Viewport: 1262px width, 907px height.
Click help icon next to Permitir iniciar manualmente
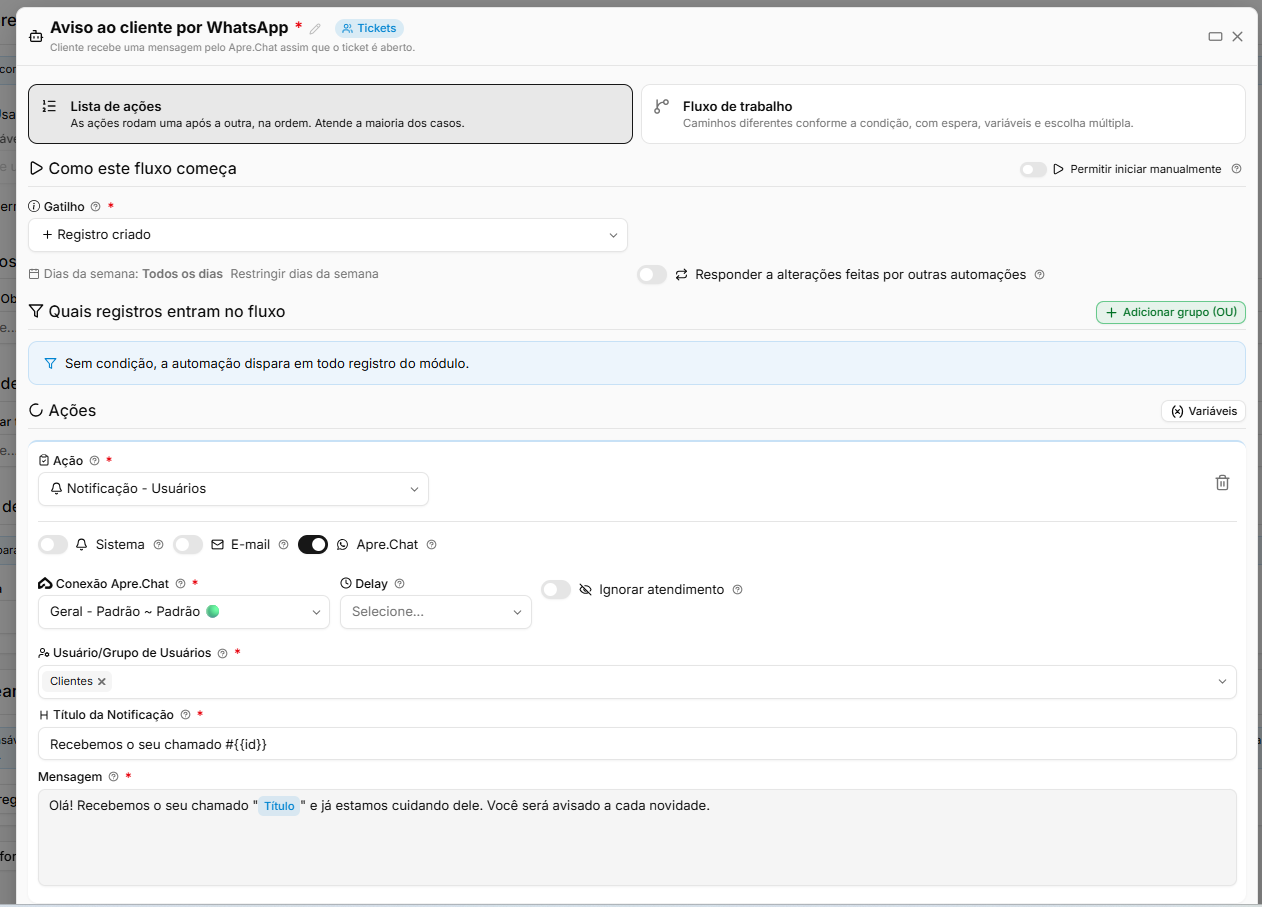1237,169
